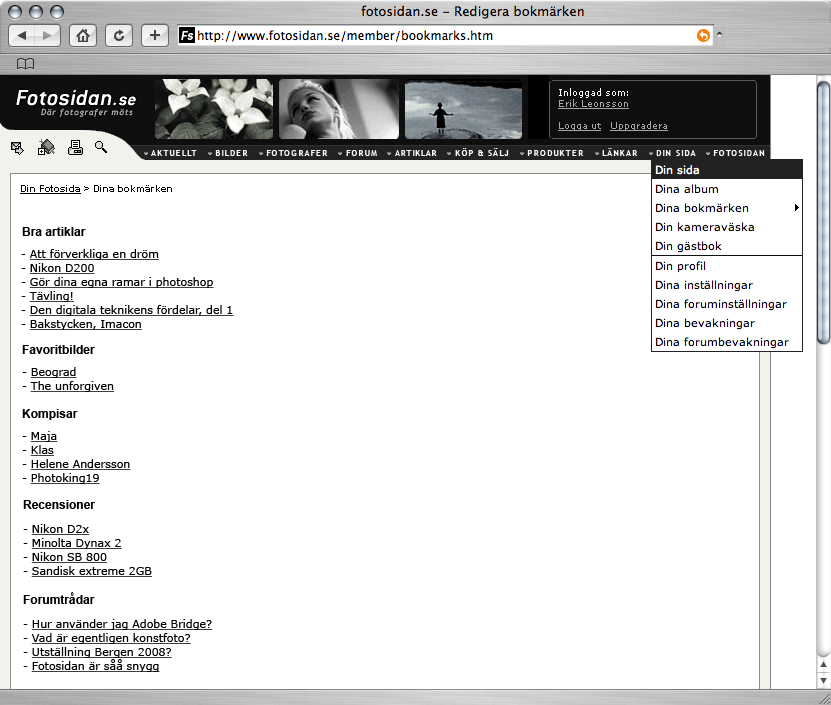The width and height of the screenshot is (831, 705).
Task: Open the BILDER dropdown in the navigation bar
Action: (231, 153)
